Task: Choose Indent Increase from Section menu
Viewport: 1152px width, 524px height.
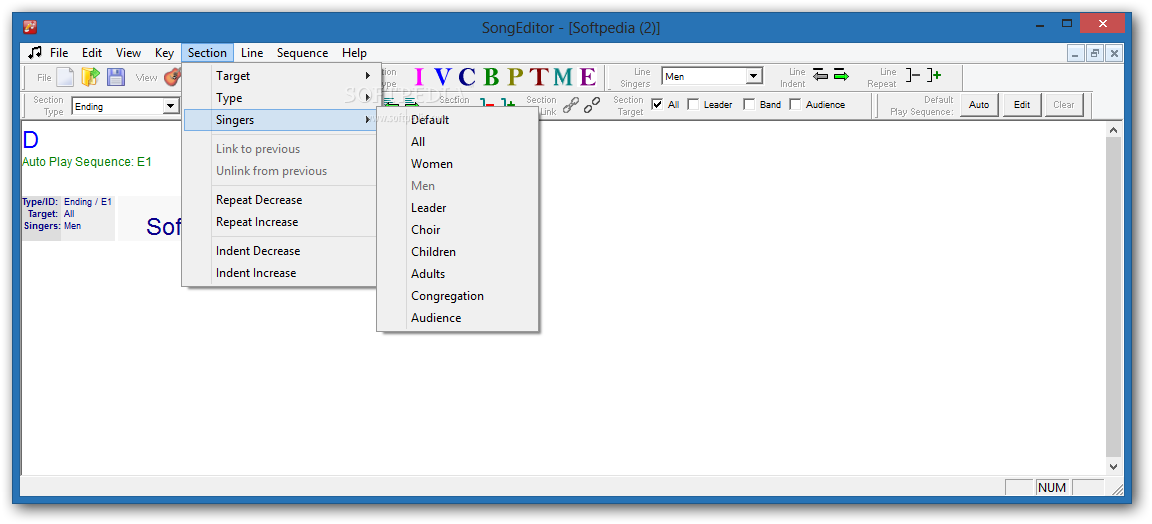Action: [x=281, y=273]
